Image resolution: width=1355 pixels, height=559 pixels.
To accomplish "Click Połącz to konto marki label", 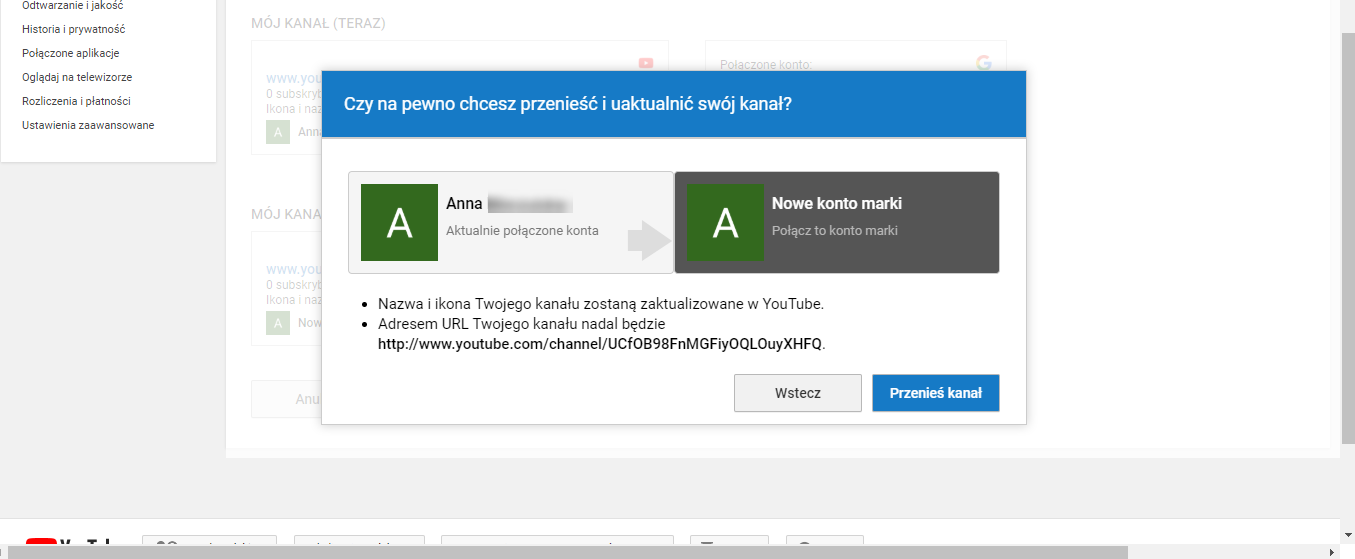I will pyautogui.click(x=835, y=230).
